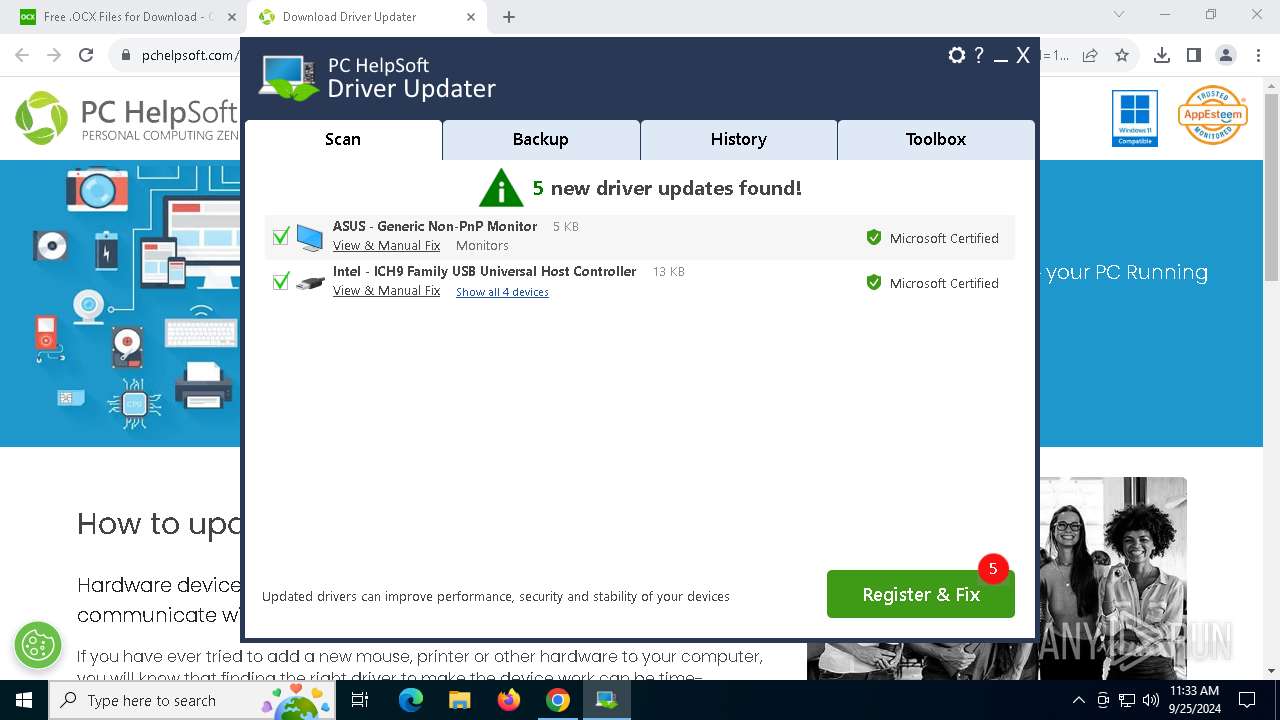Open a new Chrome tab
This screenshot has width=1280, height=720.
[509, 17]
